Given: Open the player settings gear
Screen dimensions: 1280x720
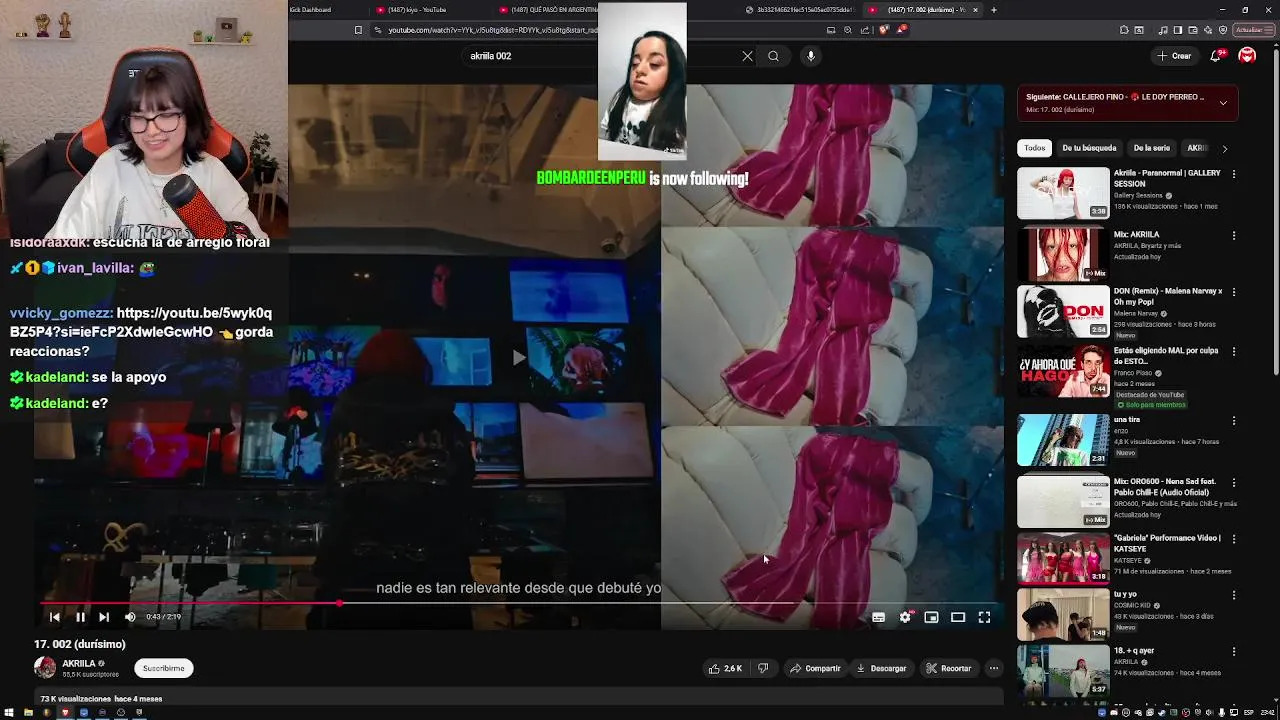Looking at the screenshot, I should coord(905,618).
